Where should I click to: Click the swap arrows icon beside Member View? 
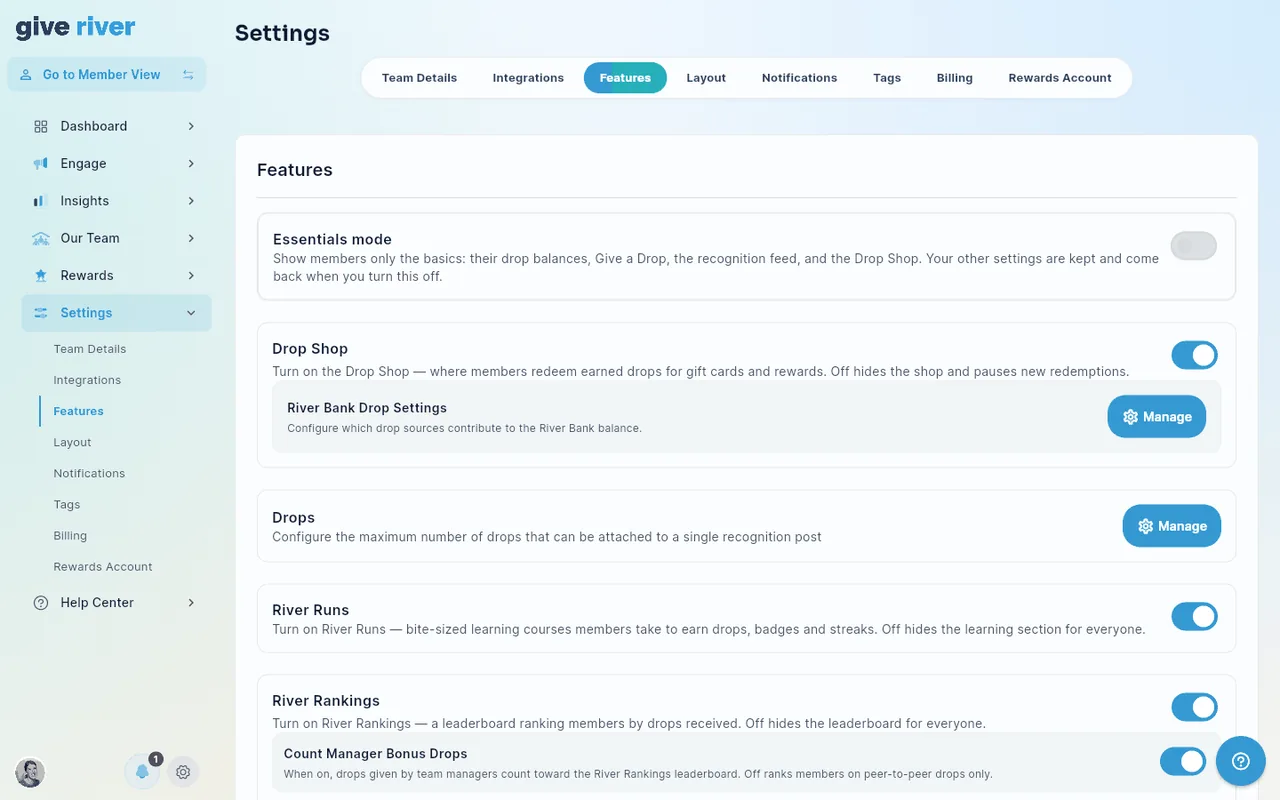tap(188, 75)
